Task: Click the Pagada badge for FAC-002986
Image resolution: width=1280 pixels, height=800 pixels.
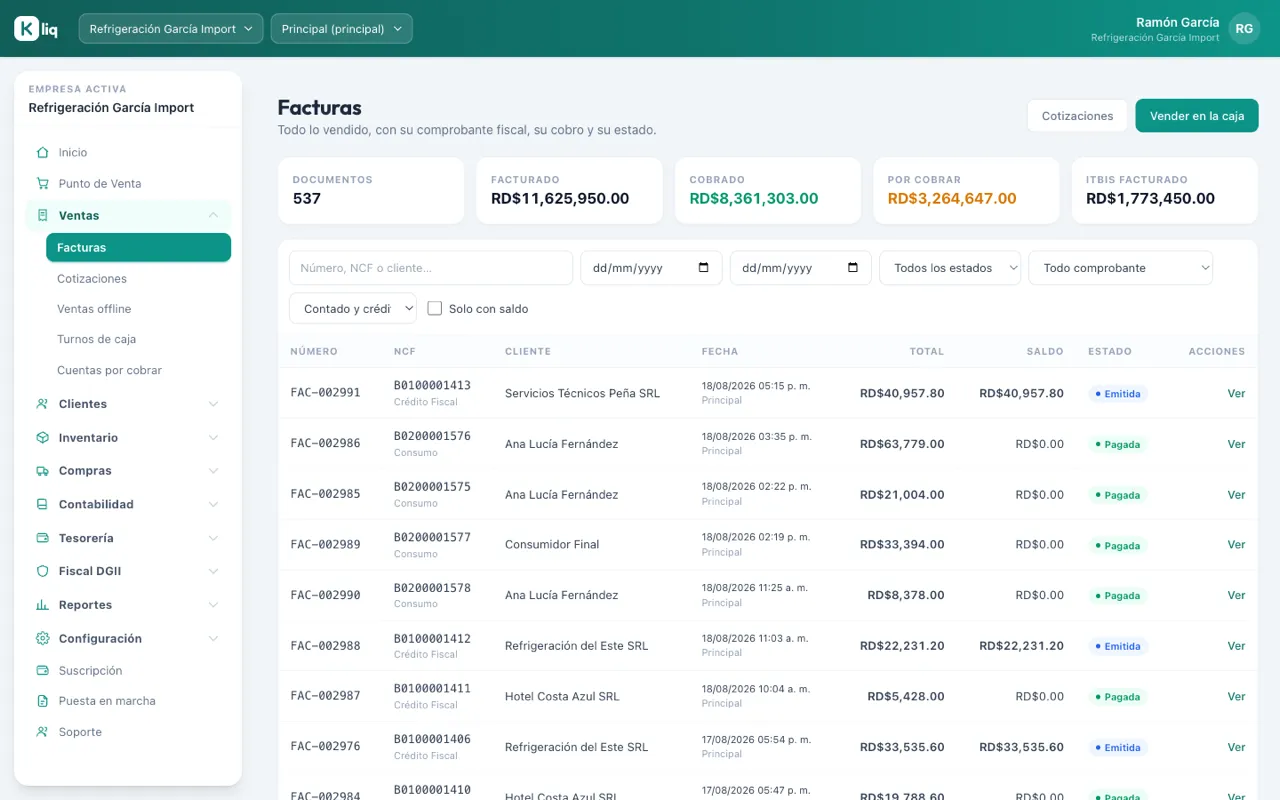Action: point(1117,445)
